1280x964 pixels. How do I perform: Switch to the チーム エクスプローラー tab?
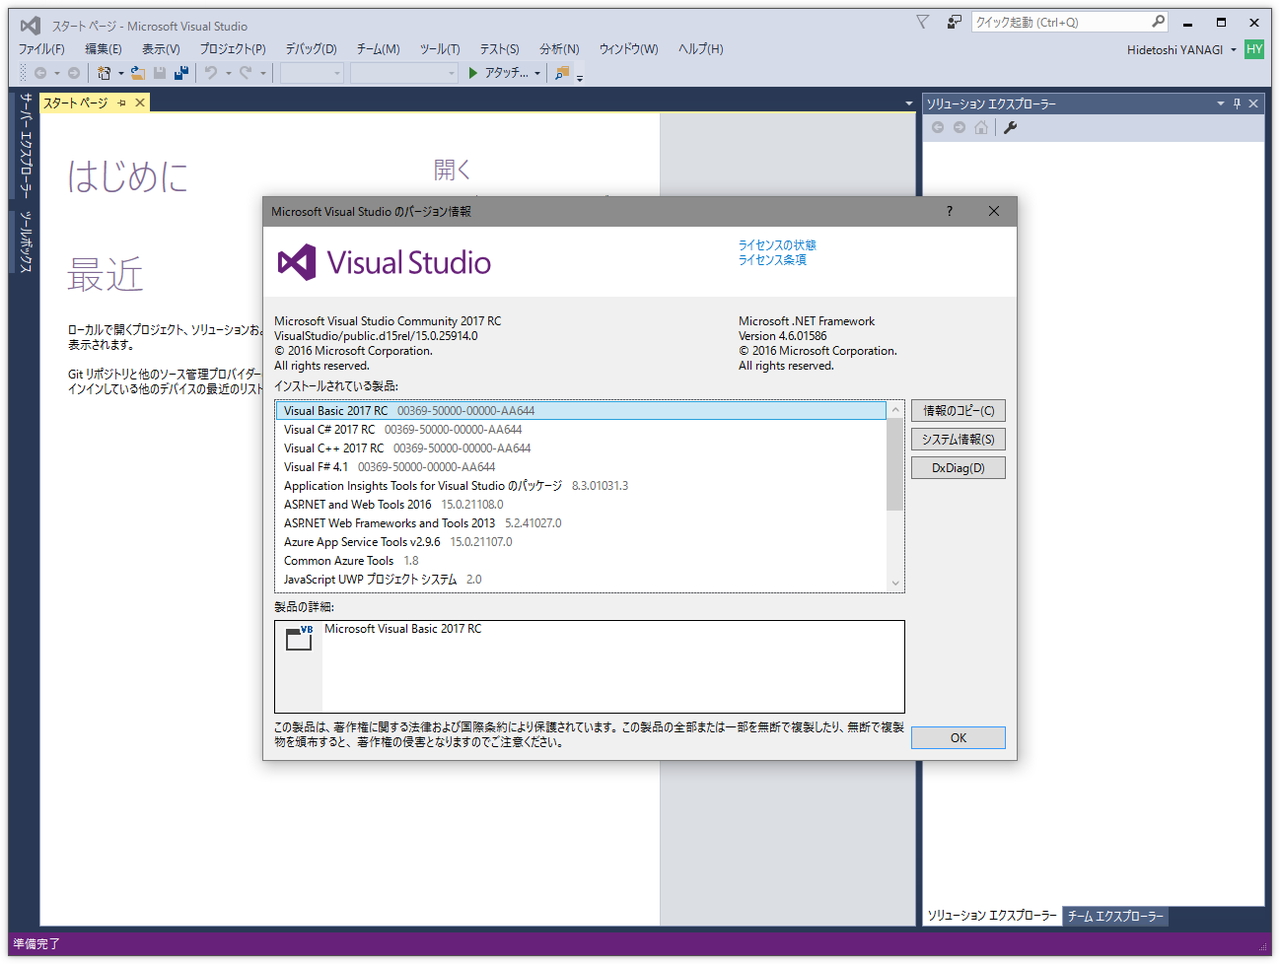pos(1115,916)
